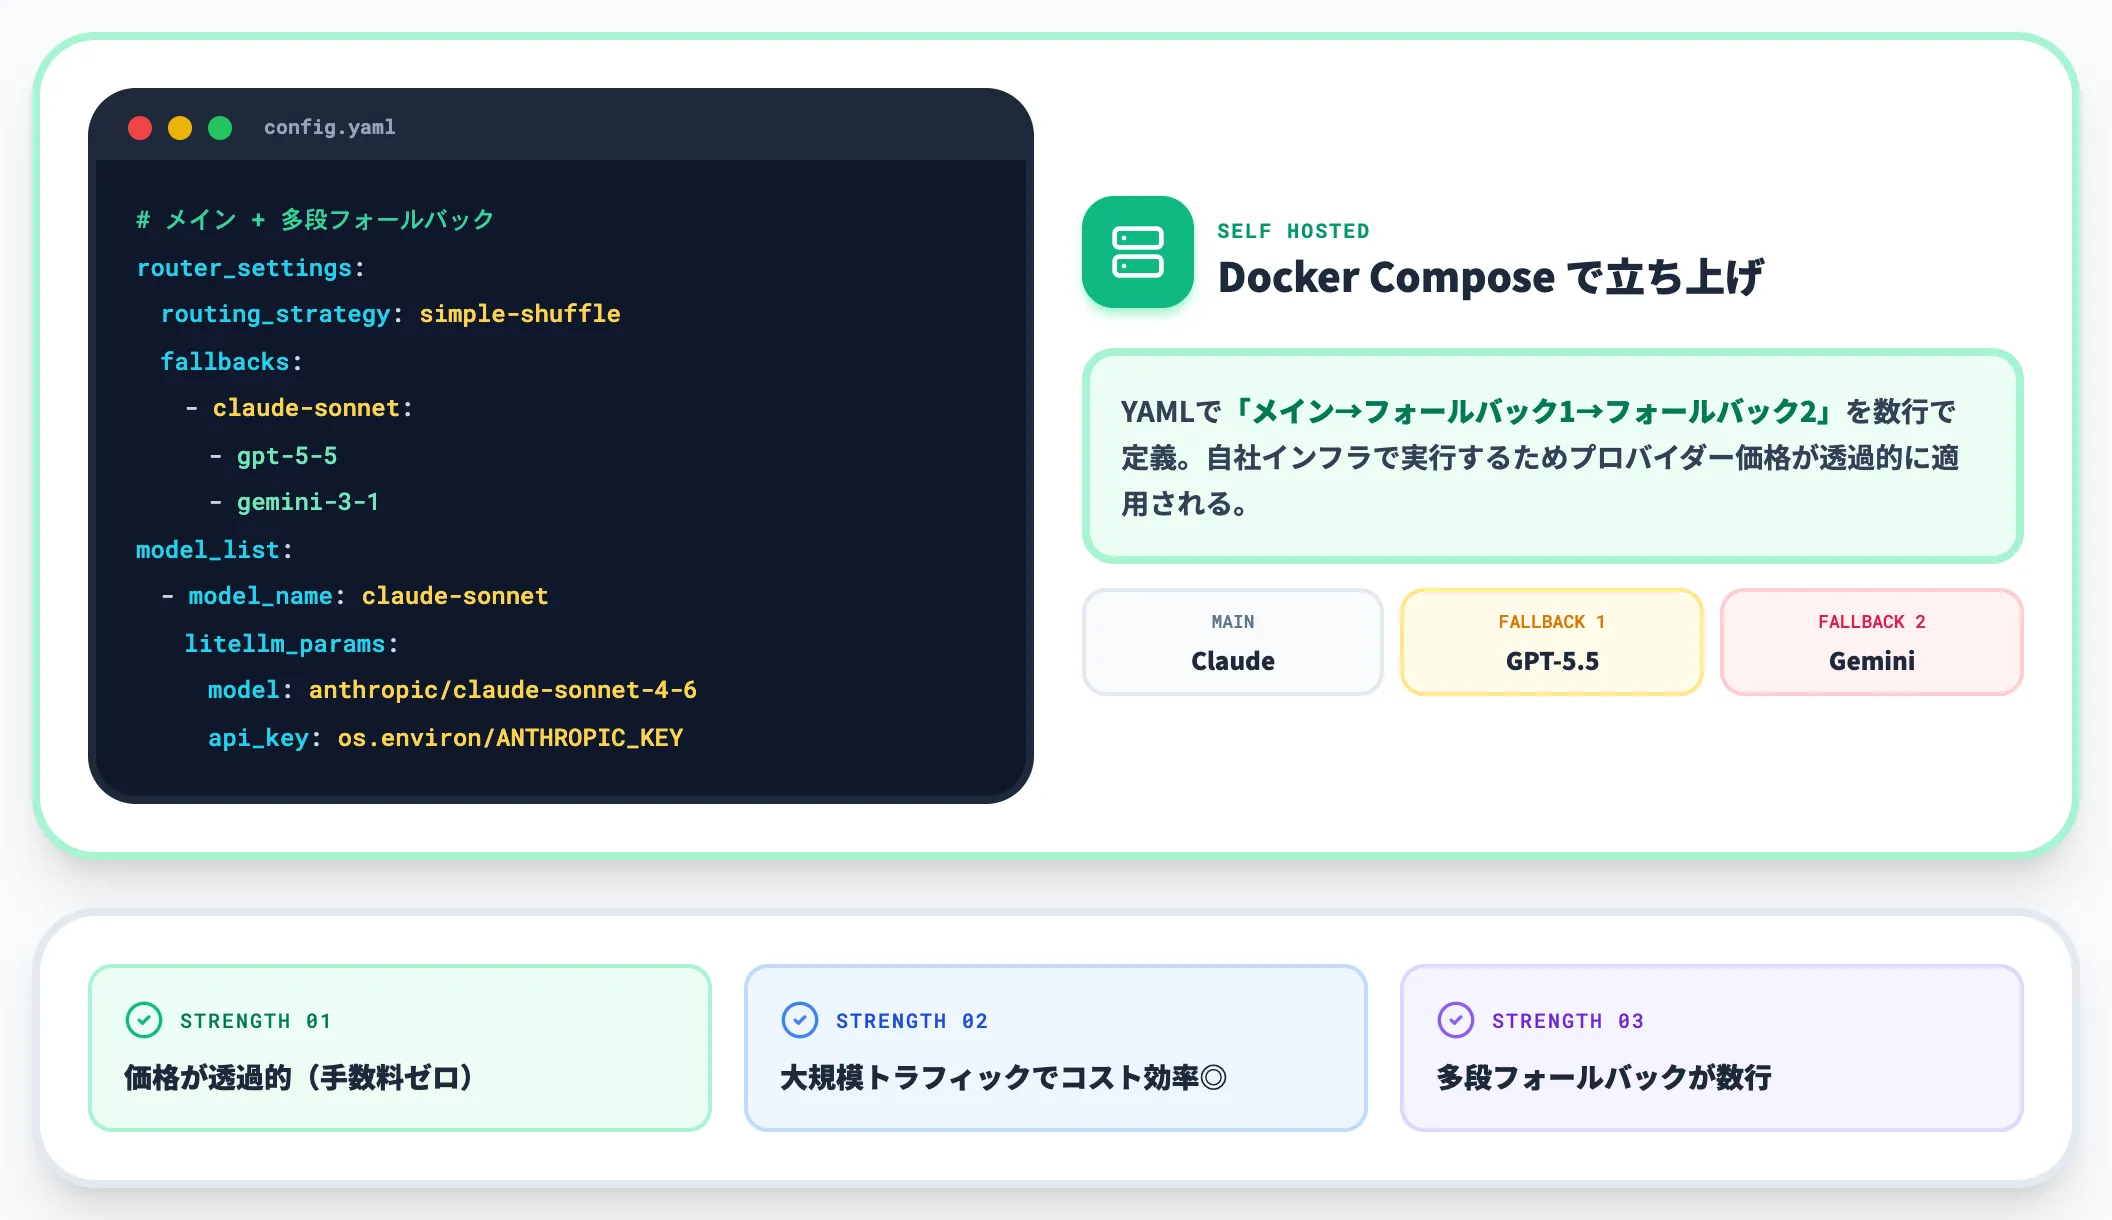
Task: Click the STRENGTH 01 green check icon
Action: 144,1020
